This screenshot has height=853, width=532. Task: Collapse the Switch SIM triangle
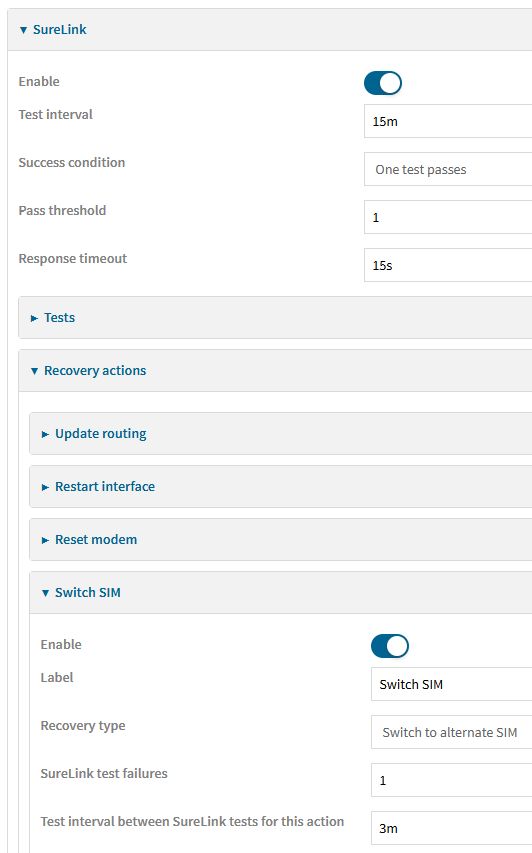[x=45, y=593]
